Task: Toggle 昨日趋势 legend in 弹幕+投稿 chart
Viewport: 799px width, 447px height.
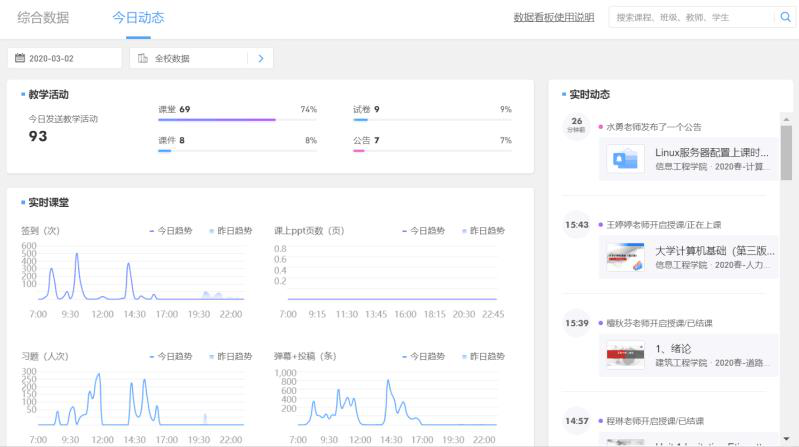Action: (x=483, y=356)
